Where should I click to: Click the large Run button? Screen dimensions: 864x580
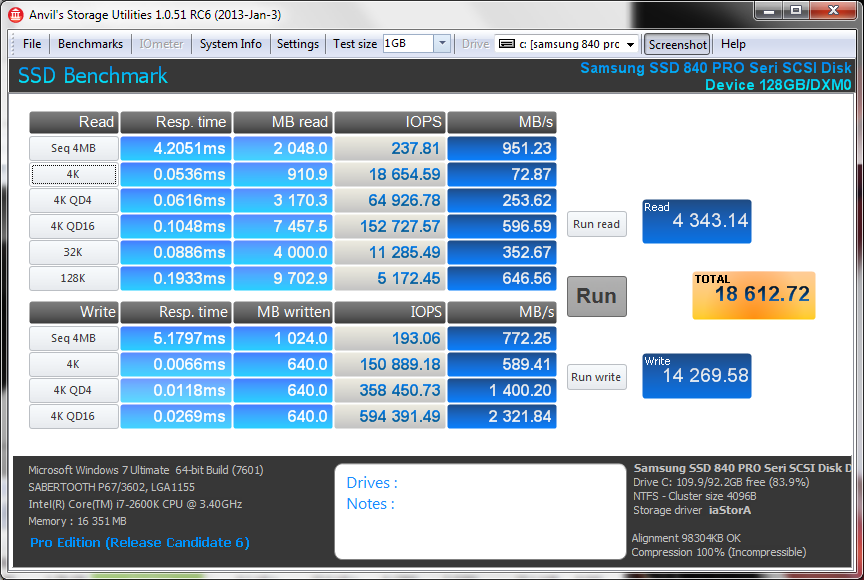pyautogui.click(x=597, y=296)
